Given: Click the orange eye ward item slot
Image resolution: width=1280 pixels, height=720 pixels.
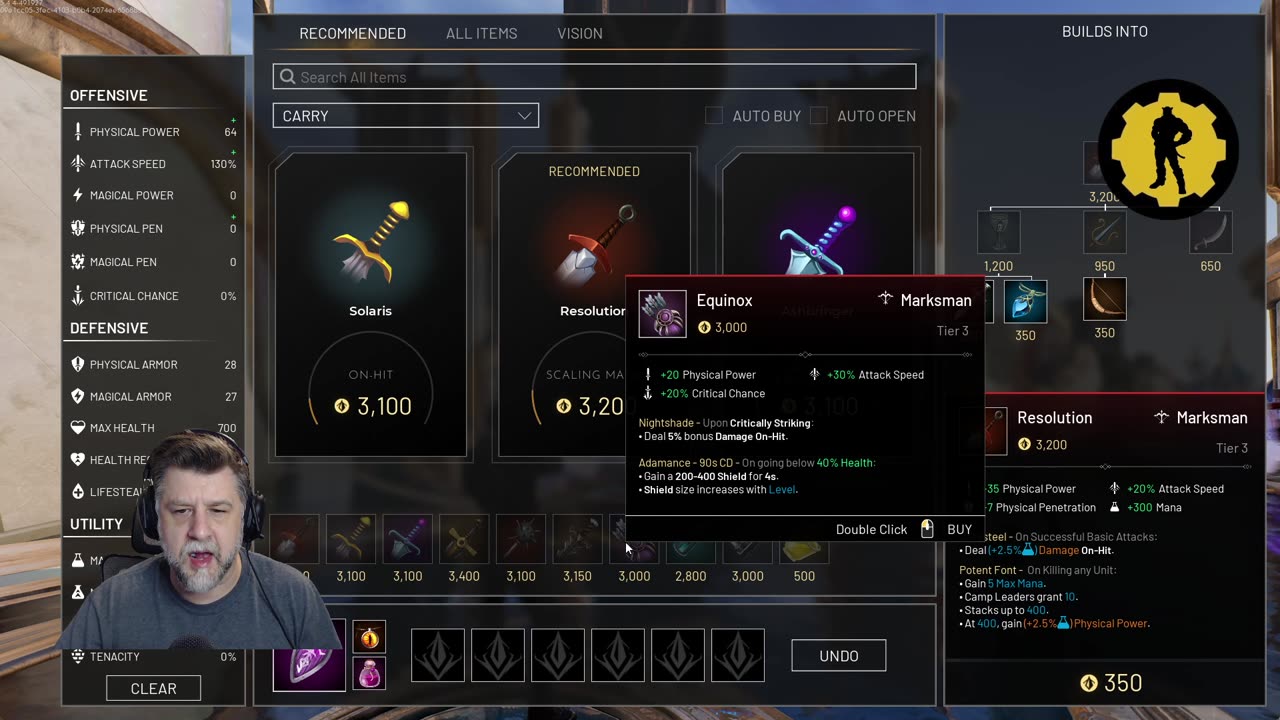Looking at the screenshot, I should click(x=369, y=636).
